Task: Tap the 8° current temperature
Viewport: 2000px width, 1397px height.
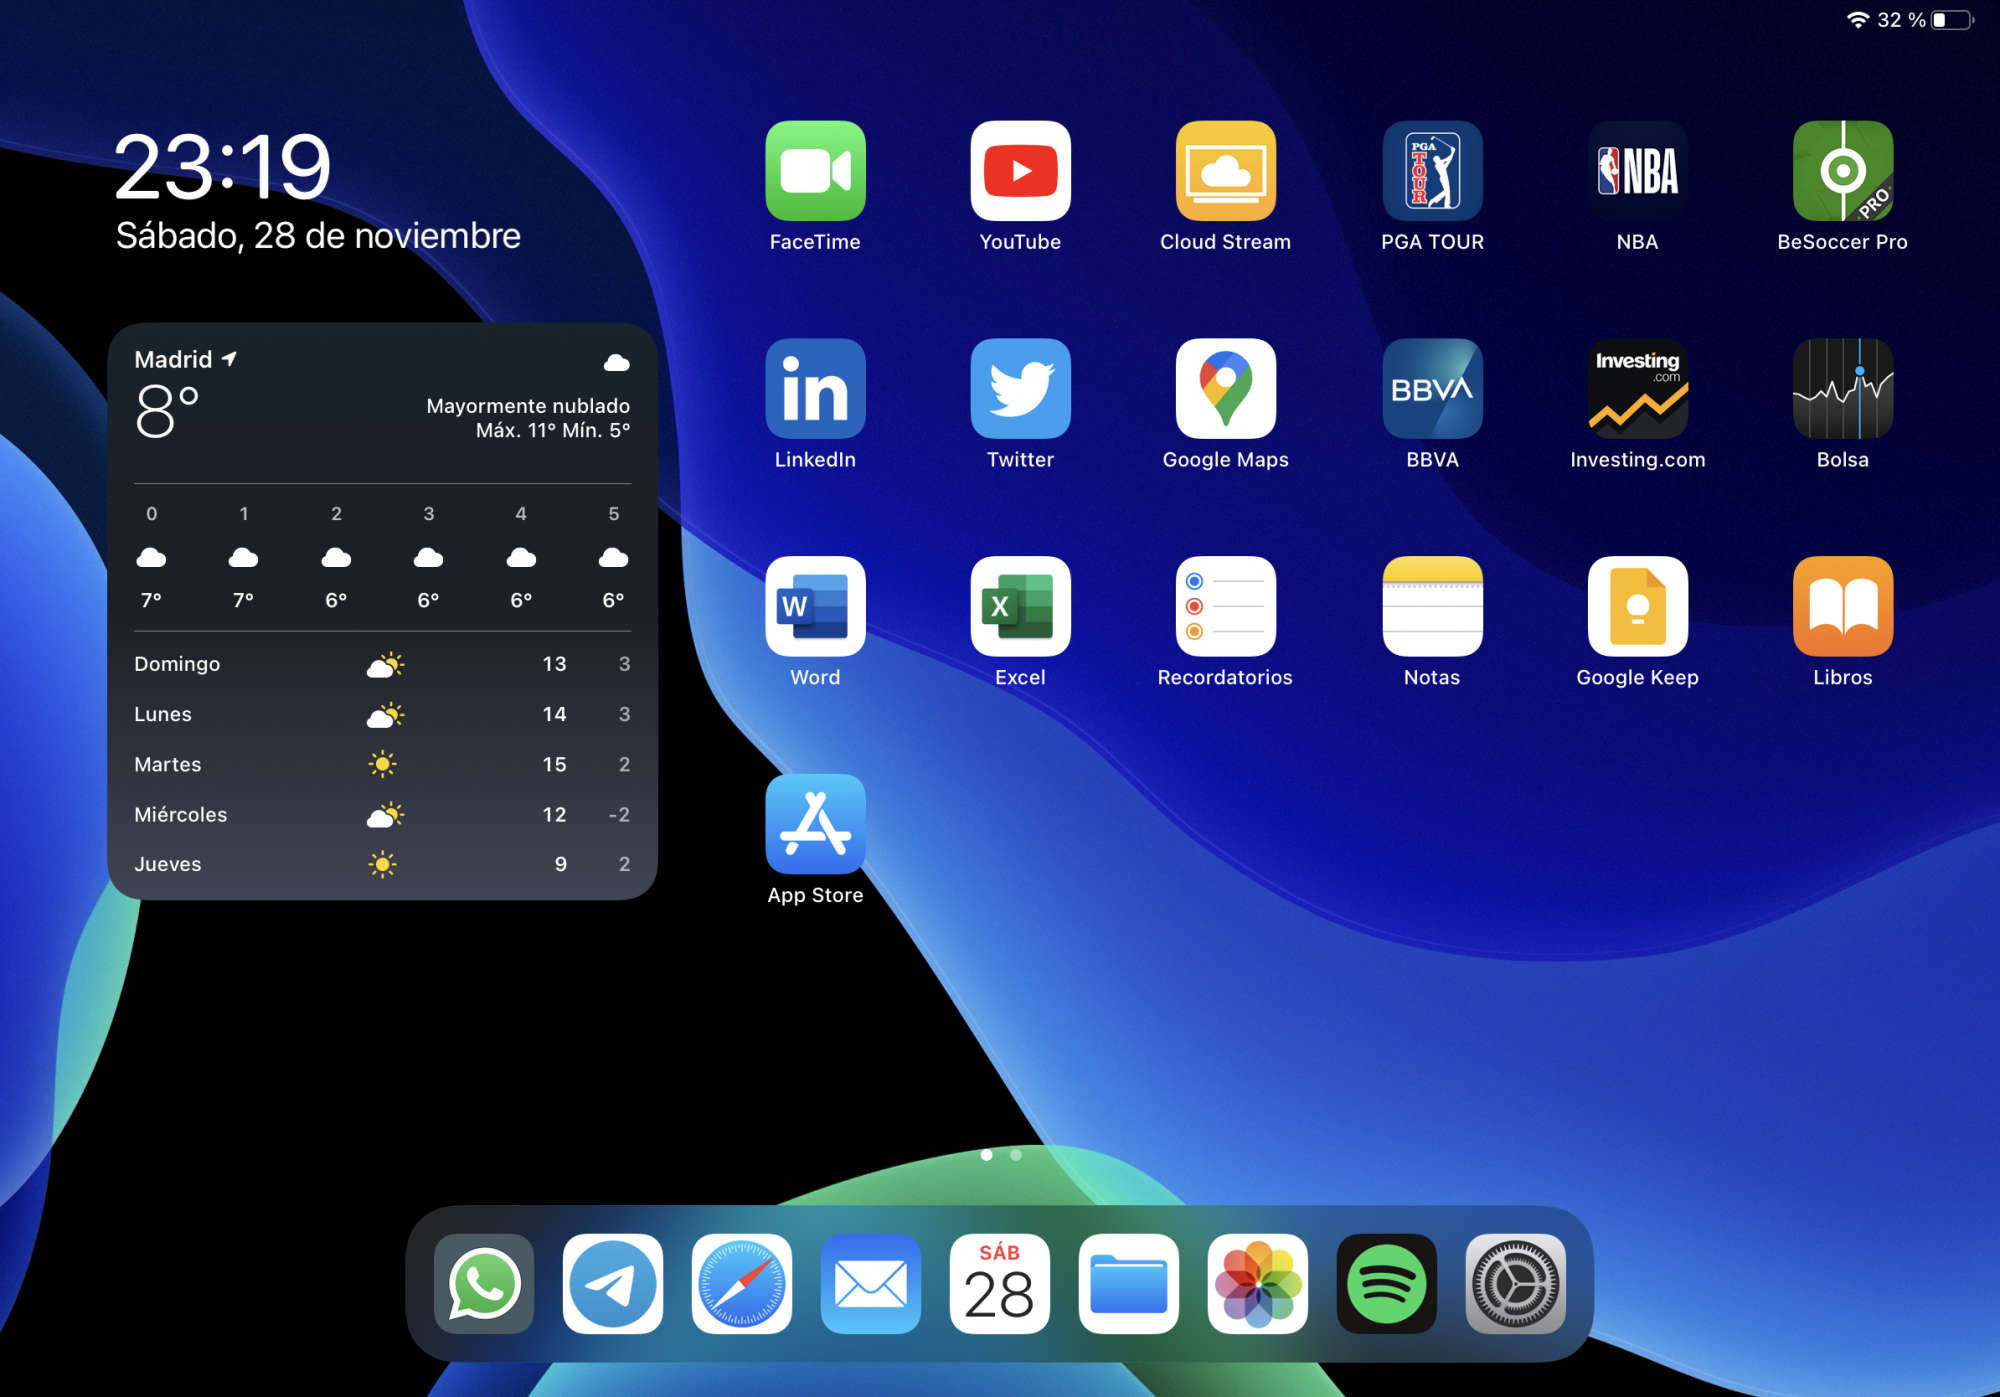Action: [167, 411]
